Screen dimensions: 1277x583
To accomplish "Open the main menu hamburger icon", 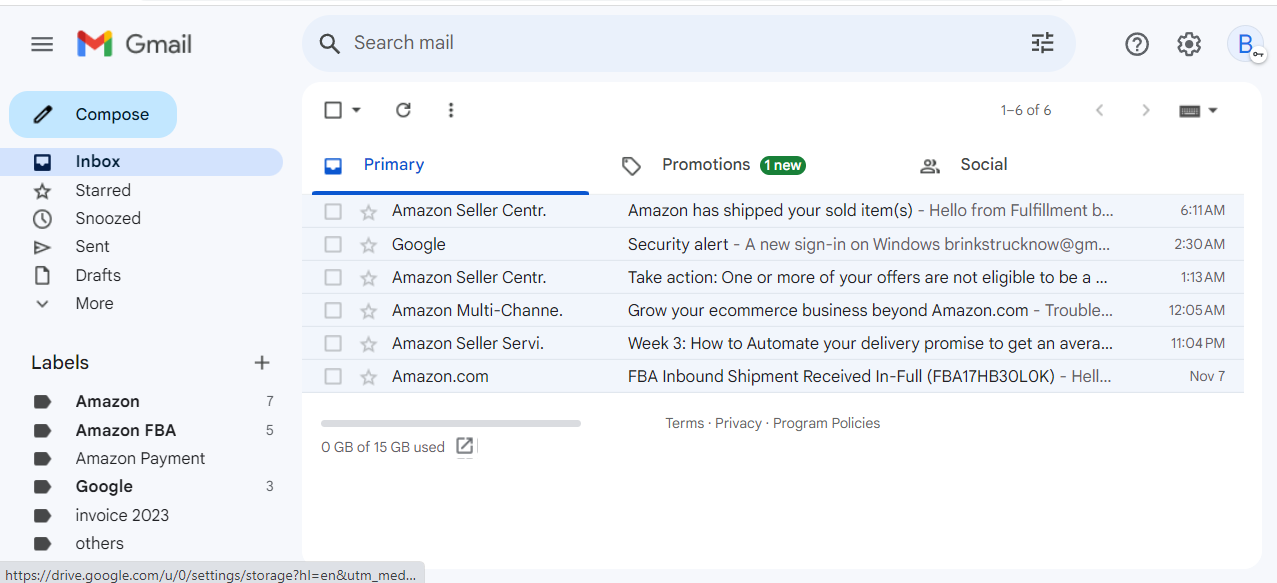I will (x=42, y=44).
